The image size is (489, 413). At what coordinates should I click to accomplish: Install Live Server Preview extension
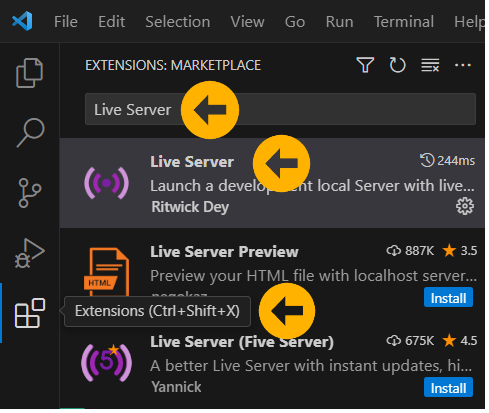tap(448, 298)
